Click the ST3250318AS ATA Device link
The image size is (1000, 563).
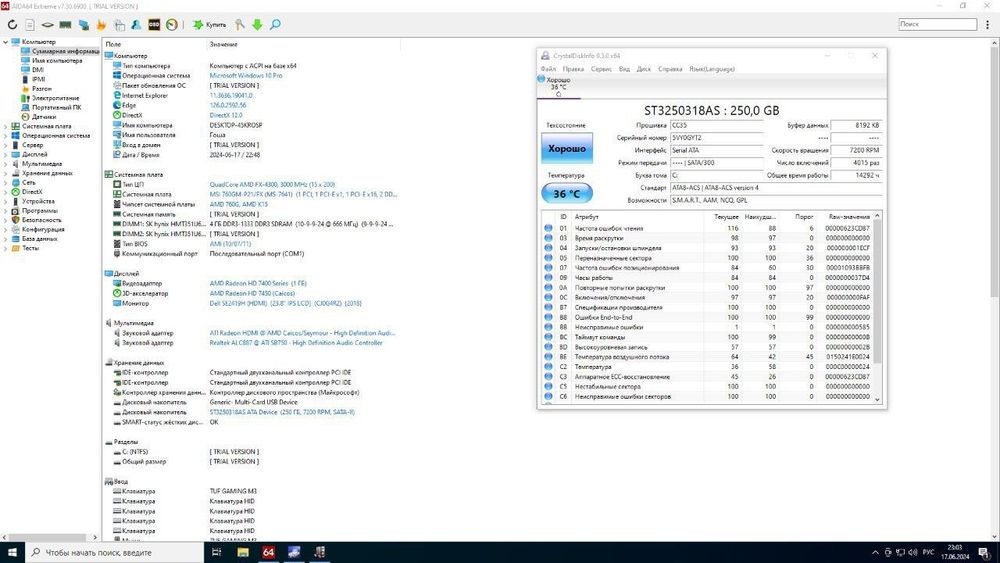tap(282, 412)
